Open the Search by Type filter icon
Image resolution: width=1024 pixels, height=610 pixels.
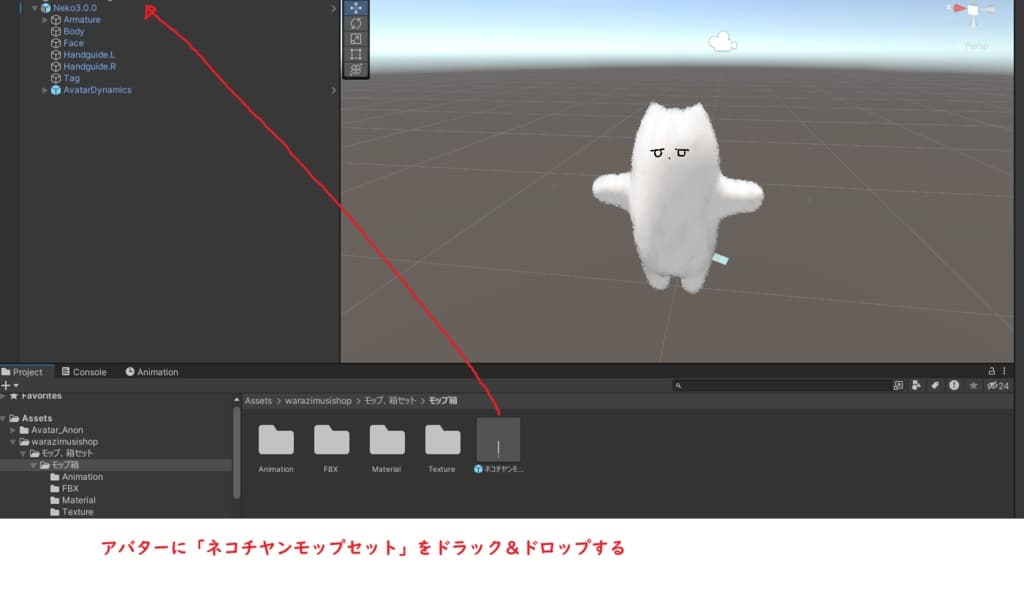916,385
